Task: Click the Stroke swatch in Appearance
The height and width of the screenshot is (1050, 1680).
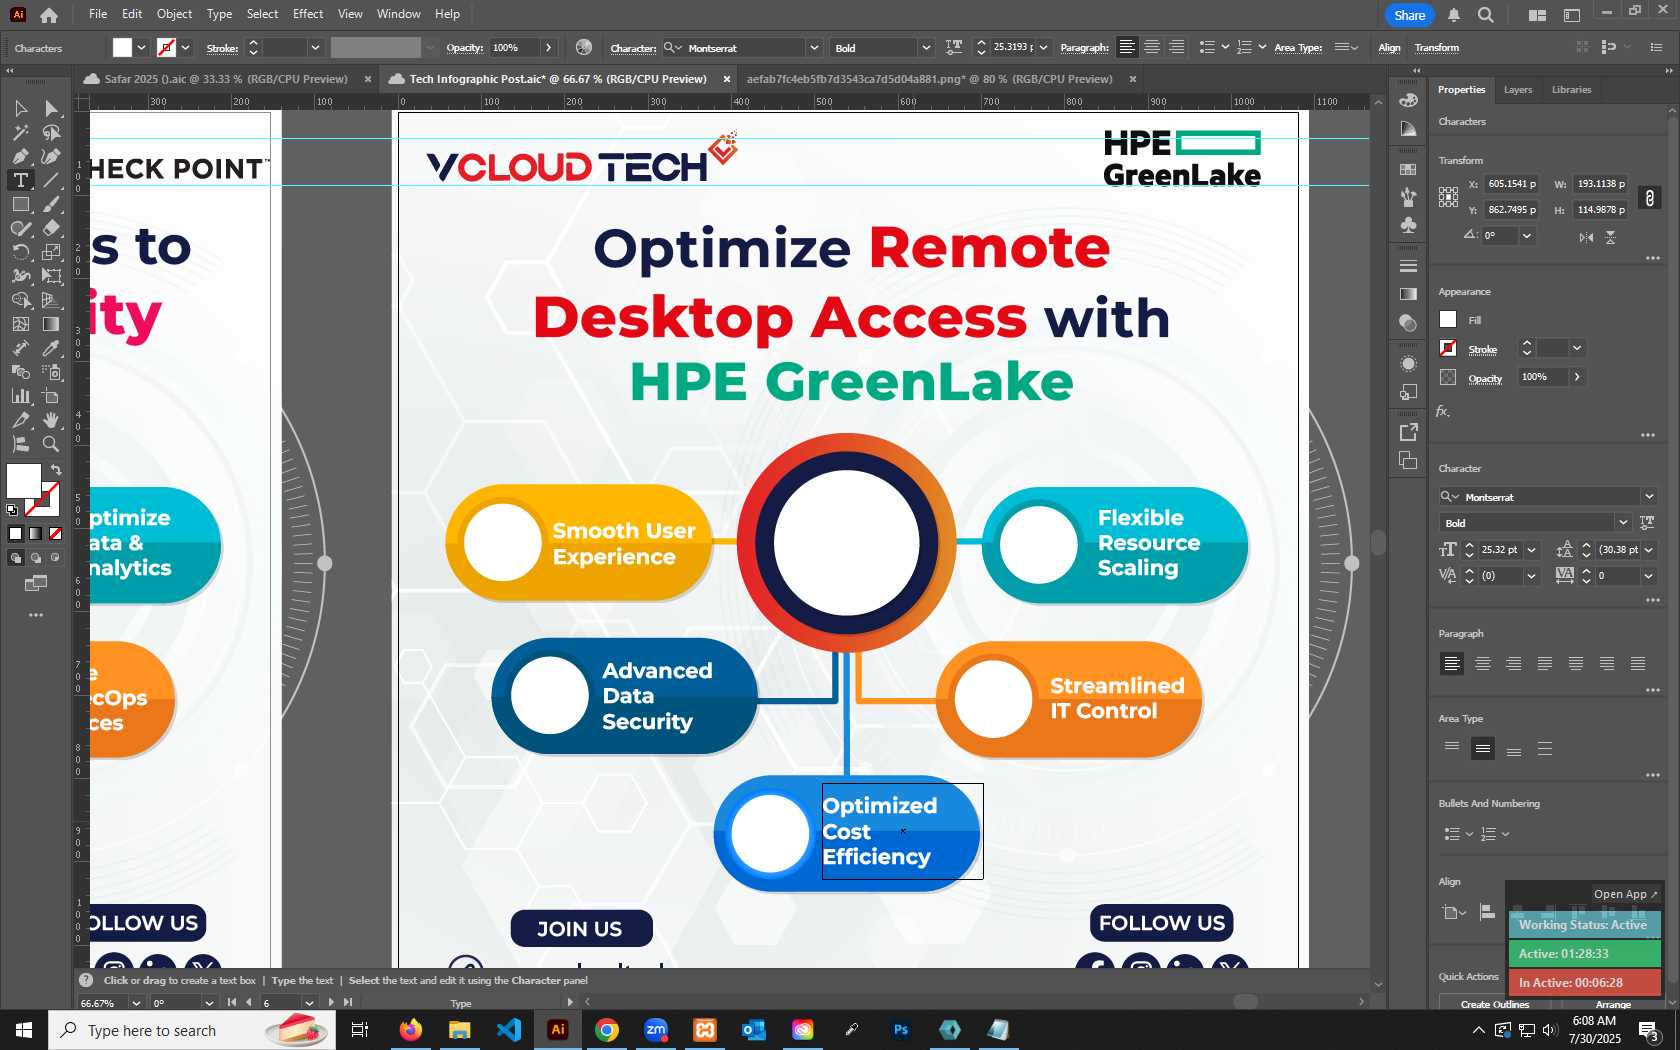Action: [x=1448, y=348]
